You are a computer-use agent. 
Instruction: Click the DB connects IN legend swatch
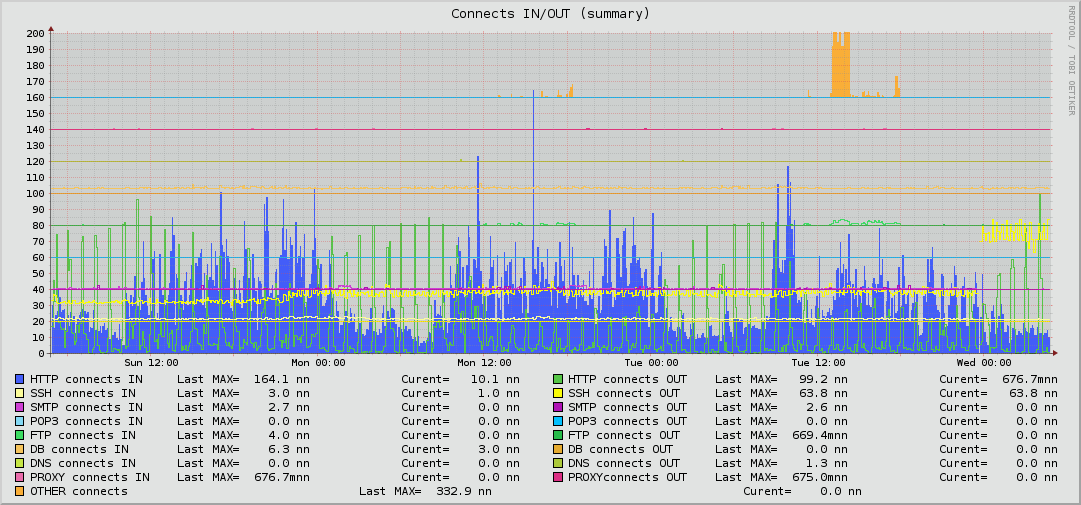20,449
